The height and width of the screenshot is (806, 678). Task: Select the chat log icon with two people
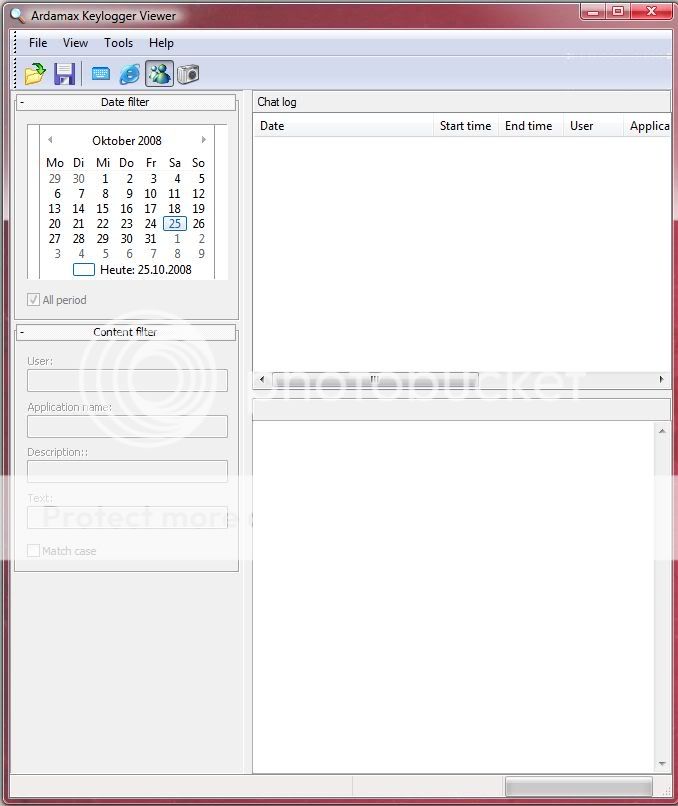click(x=159, y=74)
